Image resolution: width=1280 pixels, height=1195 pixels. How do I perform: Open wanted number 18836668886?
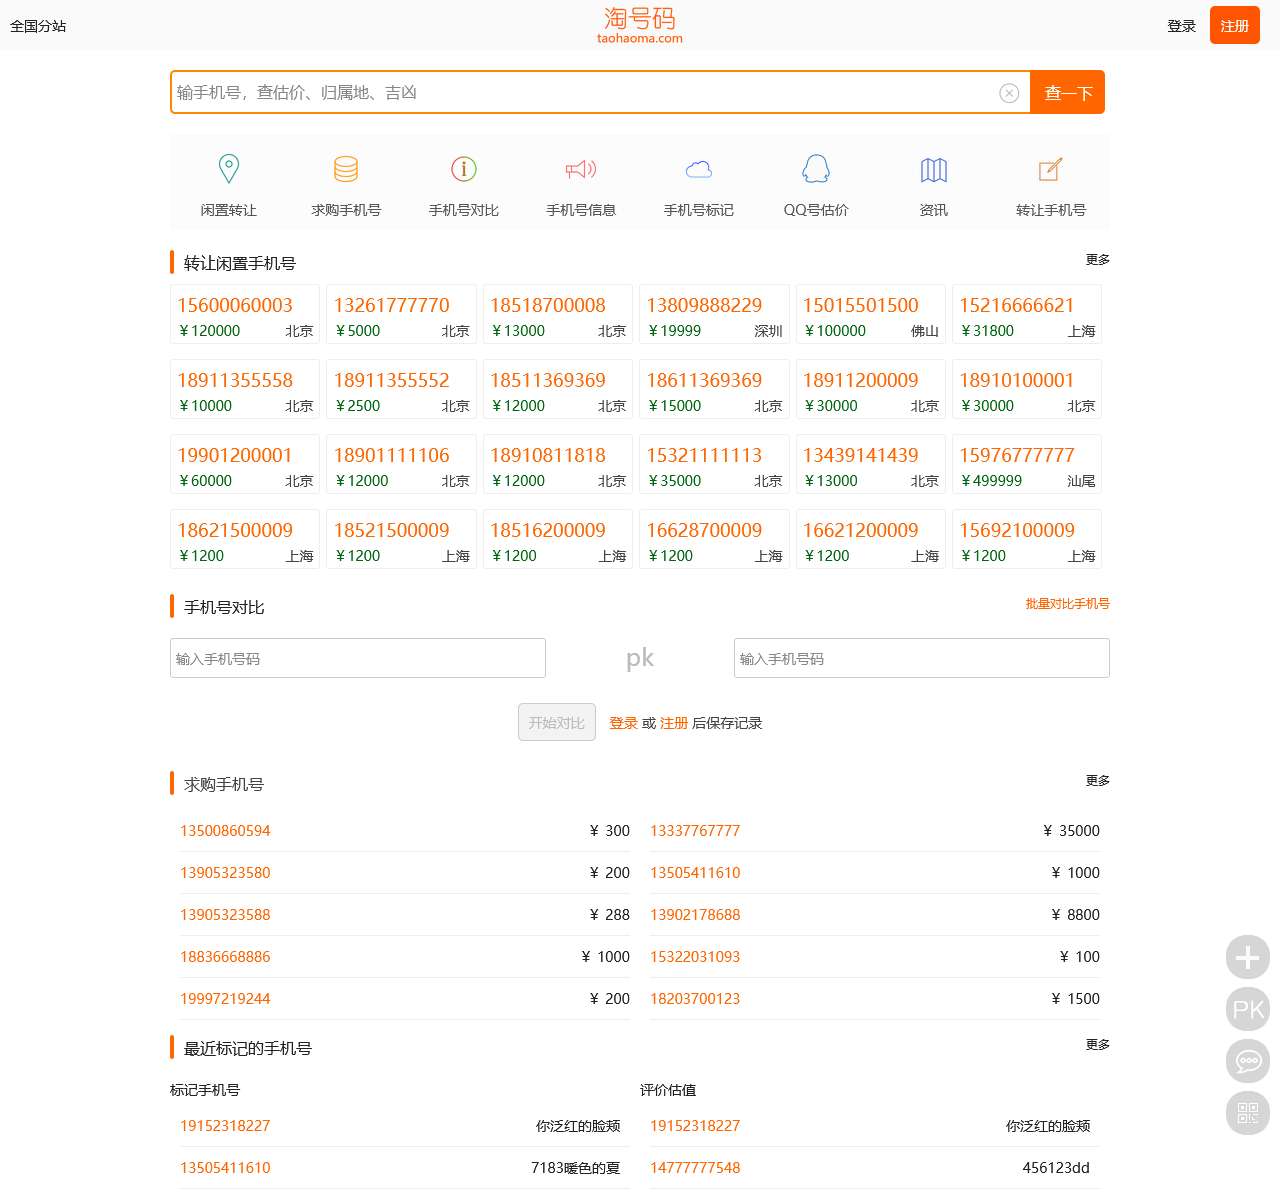pyautogui.click(x=225, y=957)
